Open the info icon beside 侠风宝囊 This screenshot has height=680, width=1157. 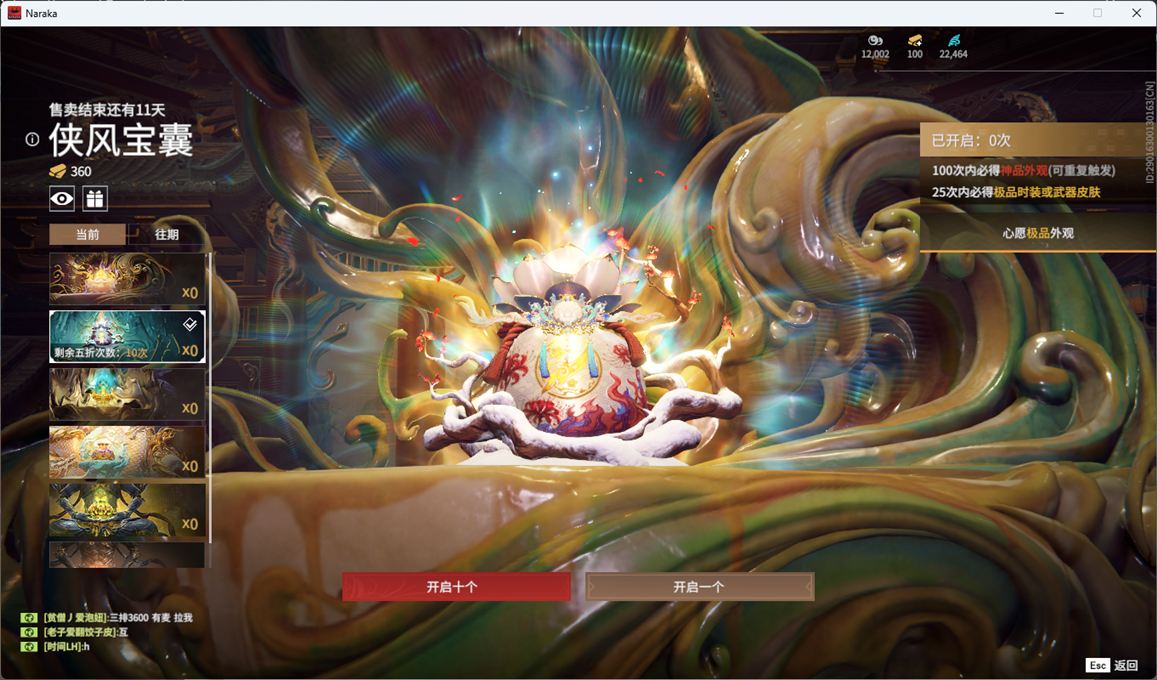tap(32, 139)
